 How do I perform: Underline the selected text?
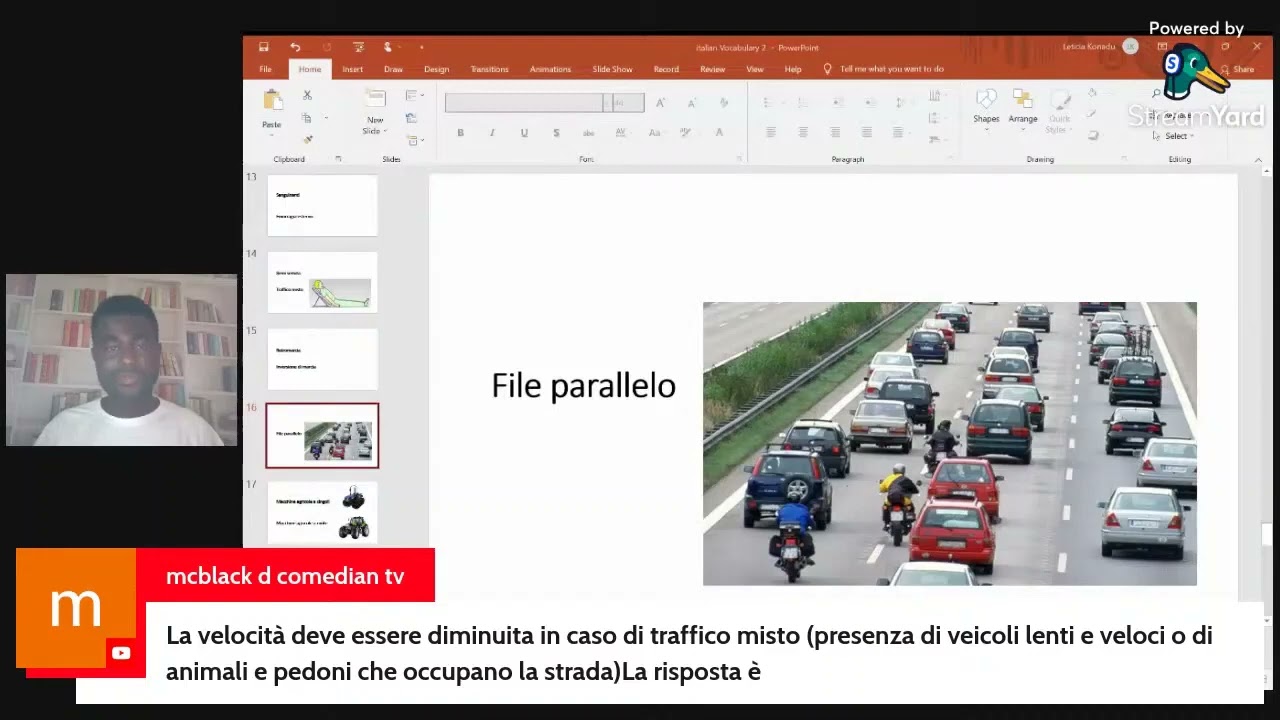click(x=524, y=132)
